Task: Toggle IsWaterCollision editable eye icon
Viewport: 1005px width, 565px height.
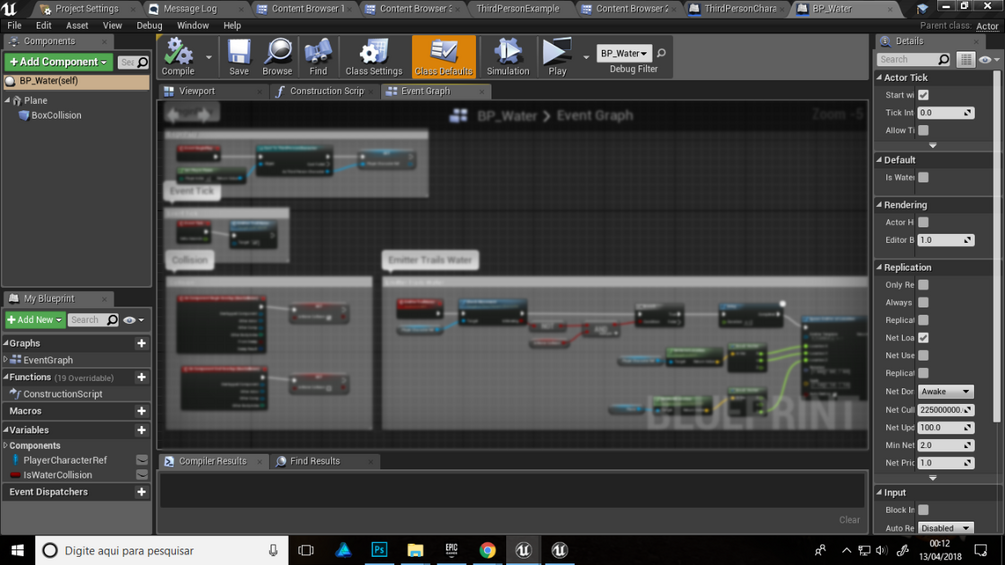Action: (x=142, y=475)
